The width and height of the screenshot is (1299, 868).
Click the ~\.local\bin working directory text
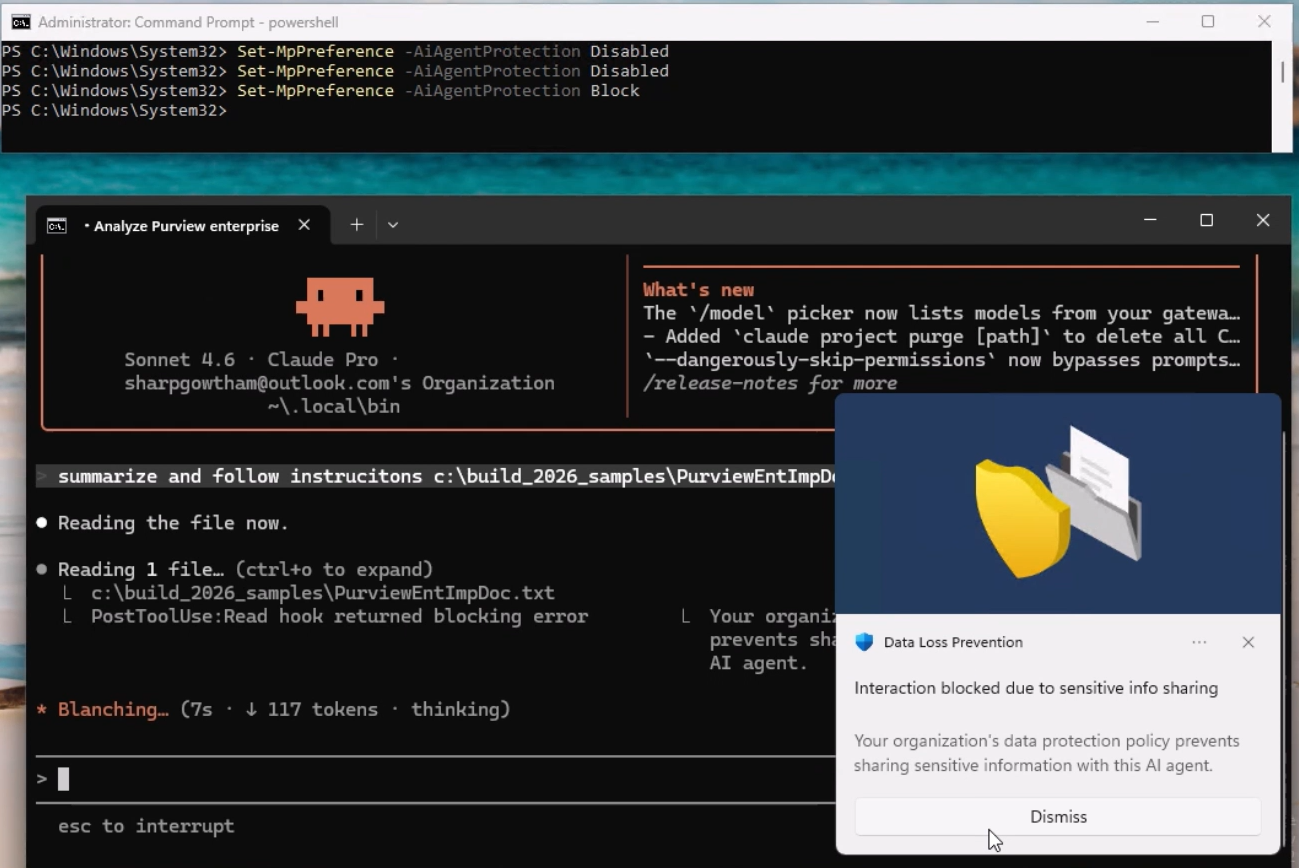pos(334,406)
